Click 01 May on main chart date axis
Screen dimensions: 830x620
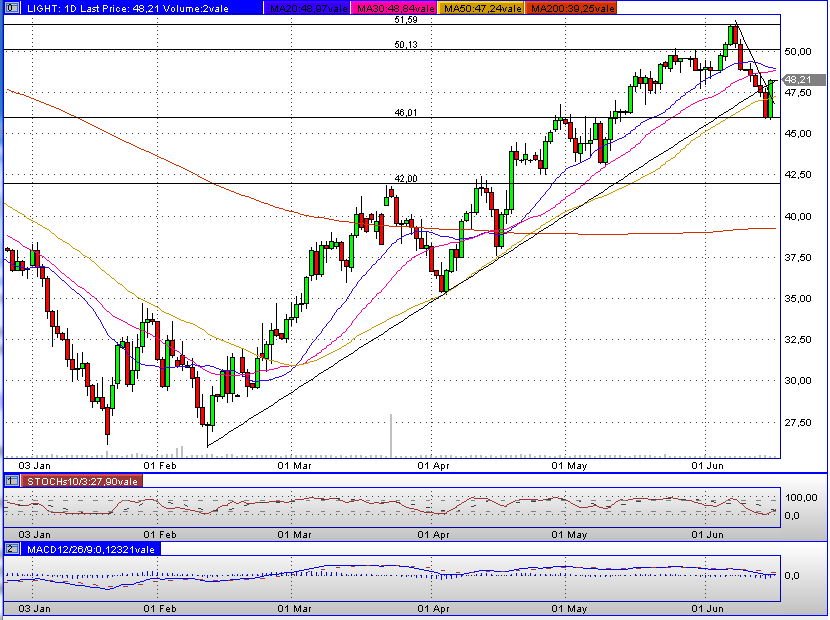pos(569,465)
